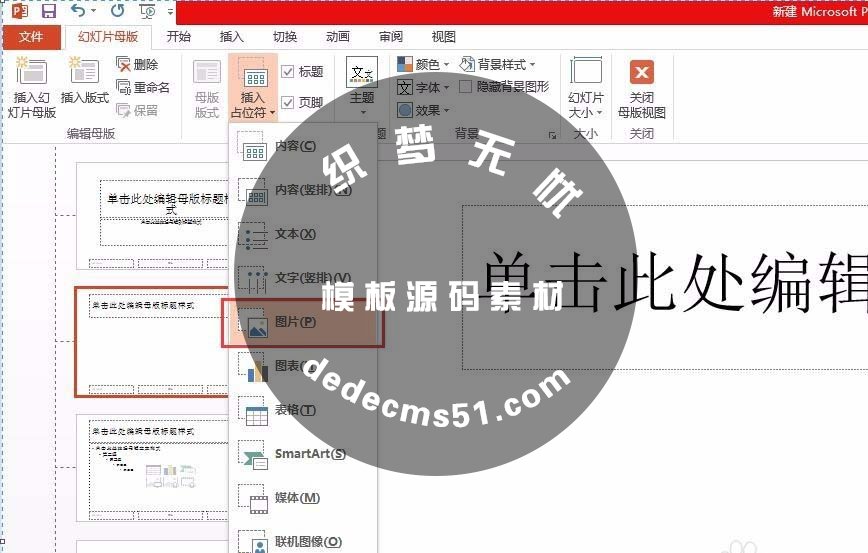This screenshot has width=868, height=553.
Task: Open the 效果 effects dropdown
Action: pos(423,111)
